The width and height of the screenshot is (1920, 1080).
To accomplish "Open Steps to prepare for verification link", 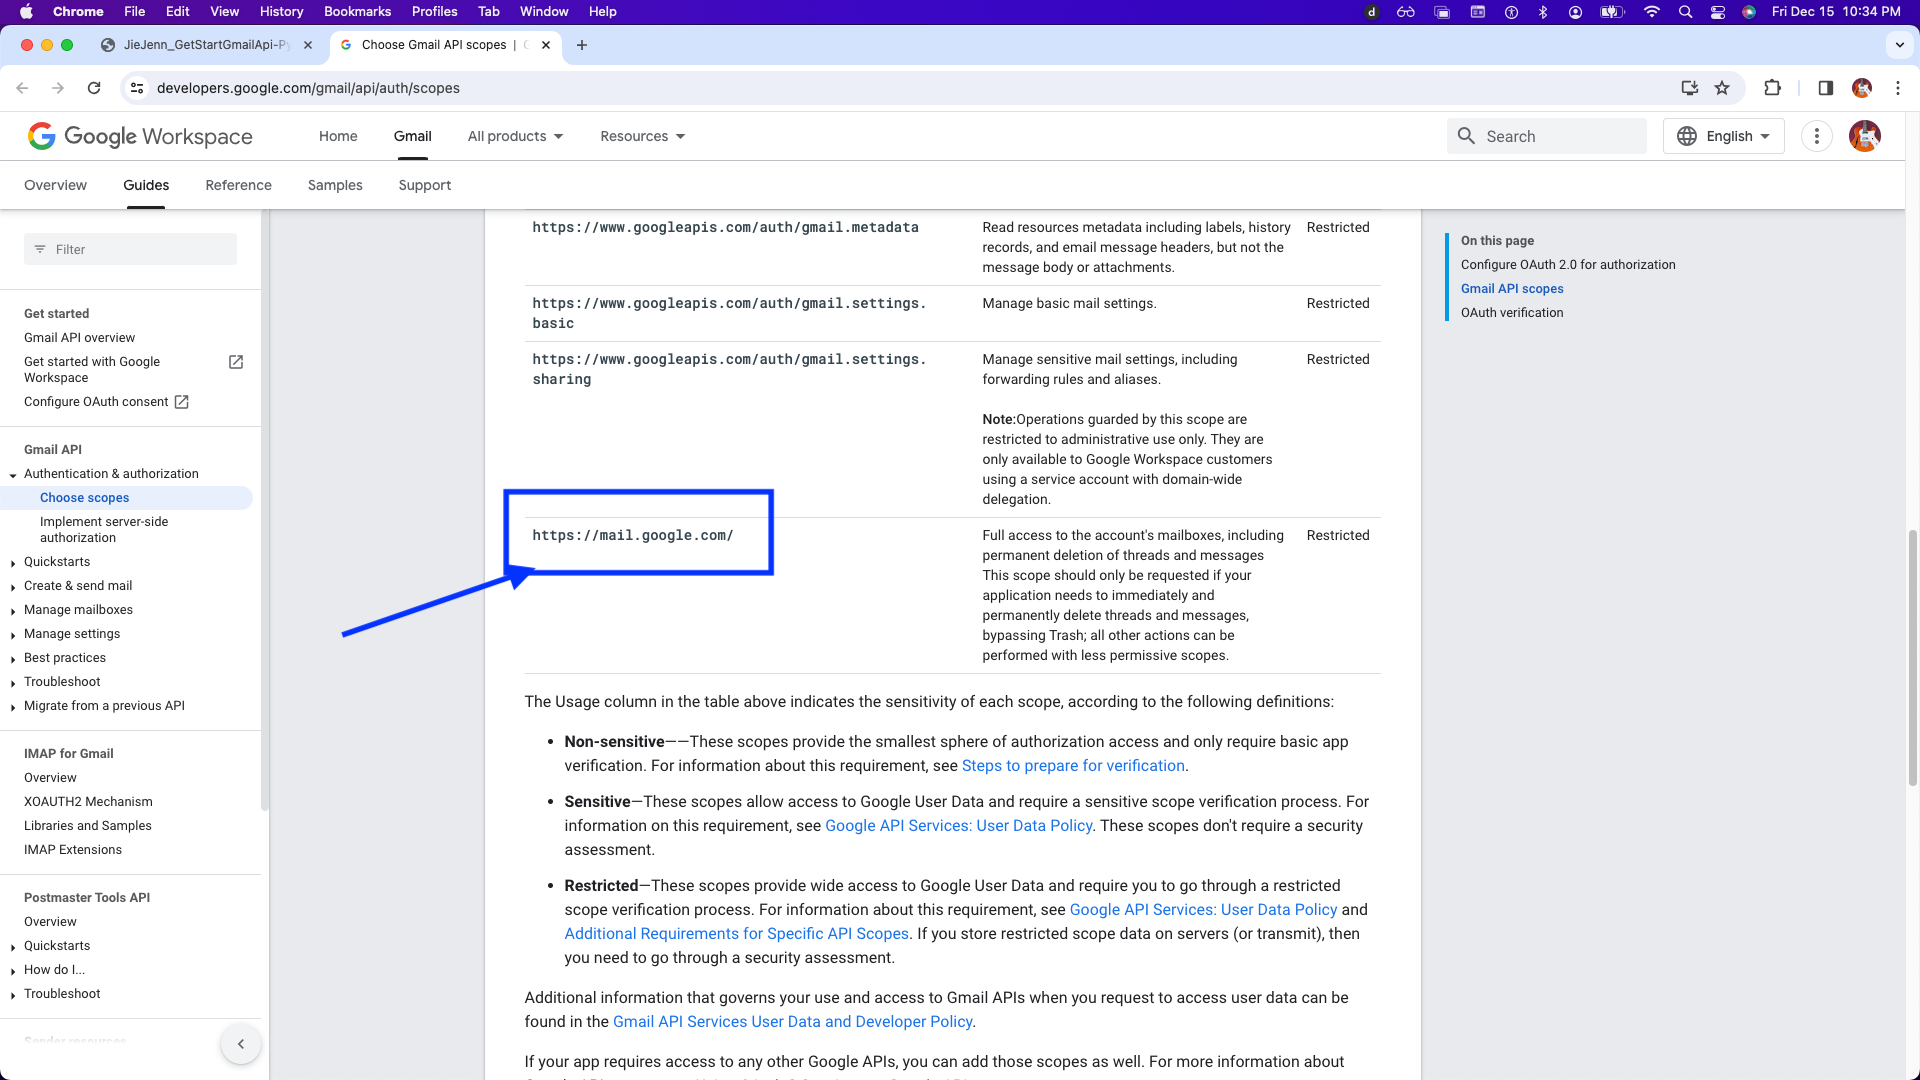I will (x=1073, y=766).
